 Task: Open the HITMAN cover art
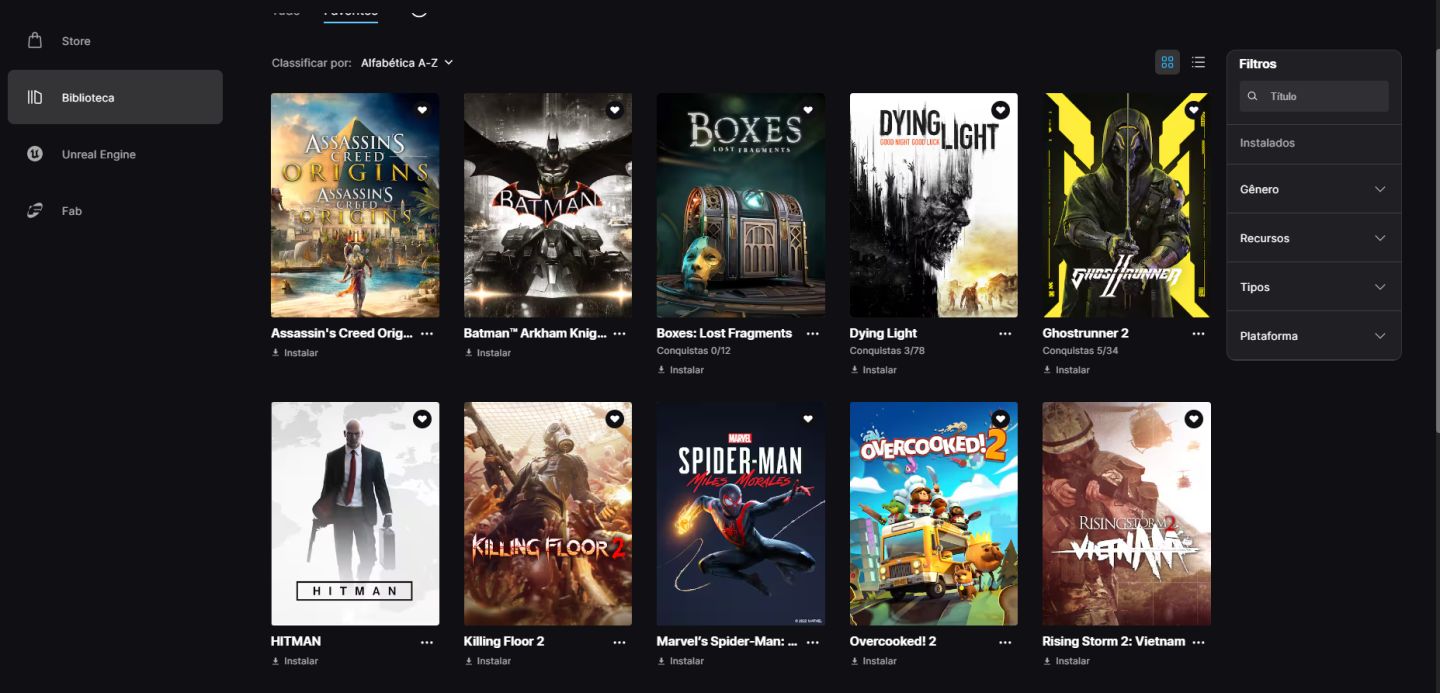[x=355, y=514]
